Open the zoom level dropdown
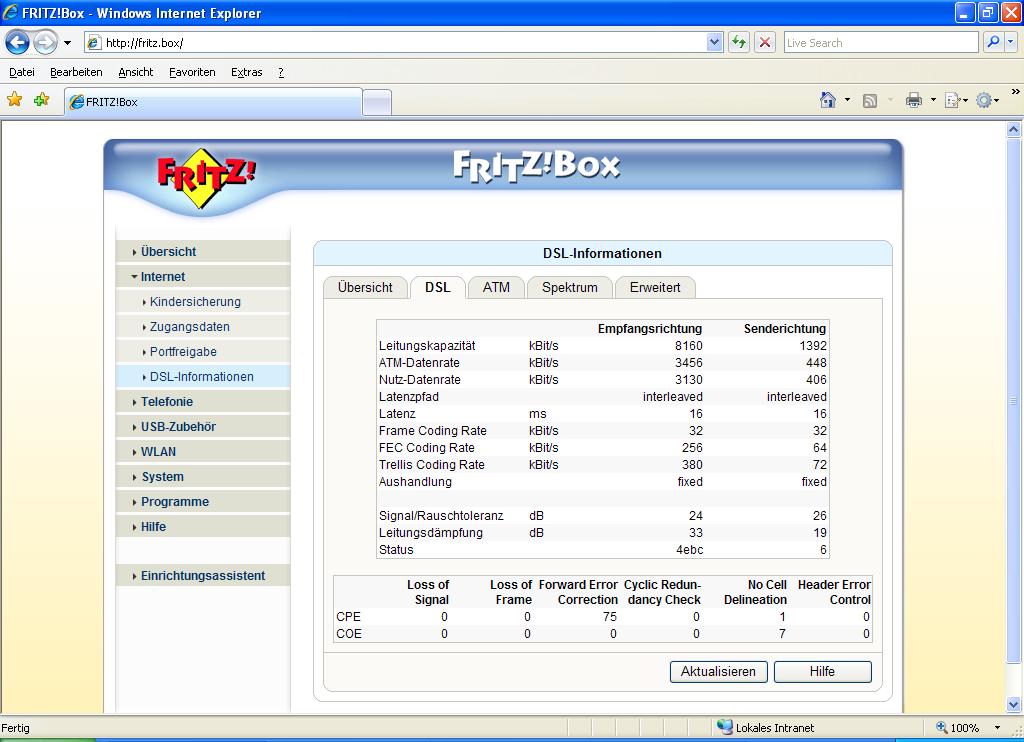The image size is (1024, 742). [997, 728]
